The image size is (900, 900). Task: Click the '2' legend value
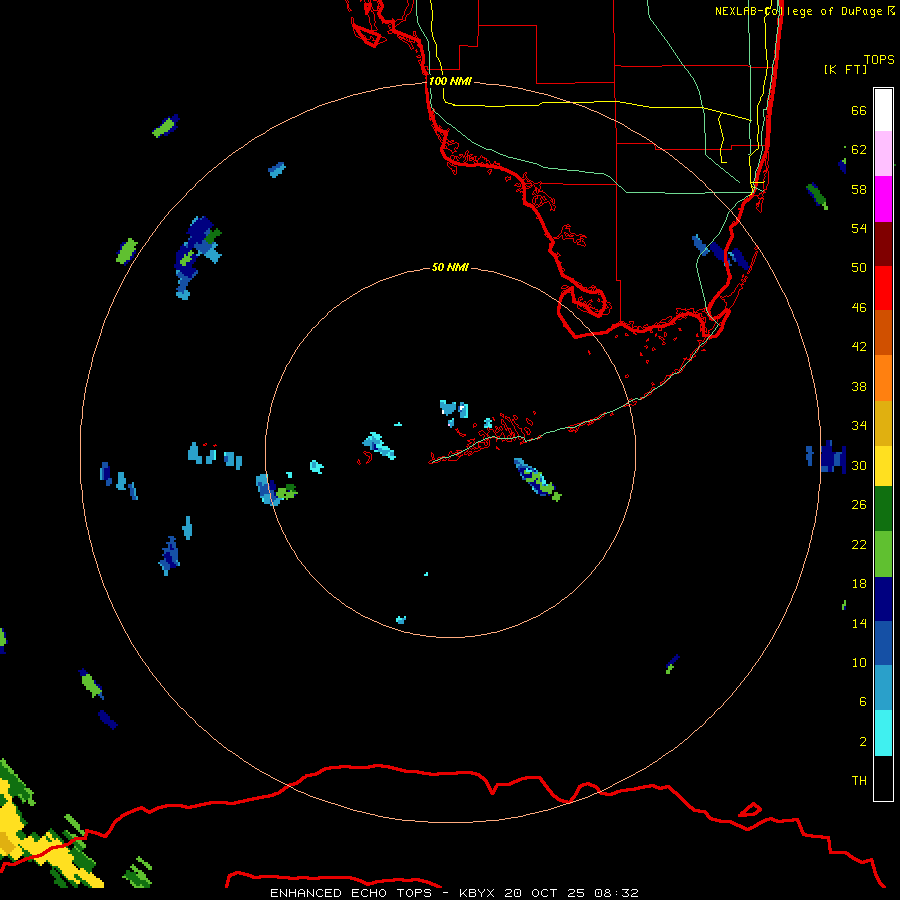862,741
